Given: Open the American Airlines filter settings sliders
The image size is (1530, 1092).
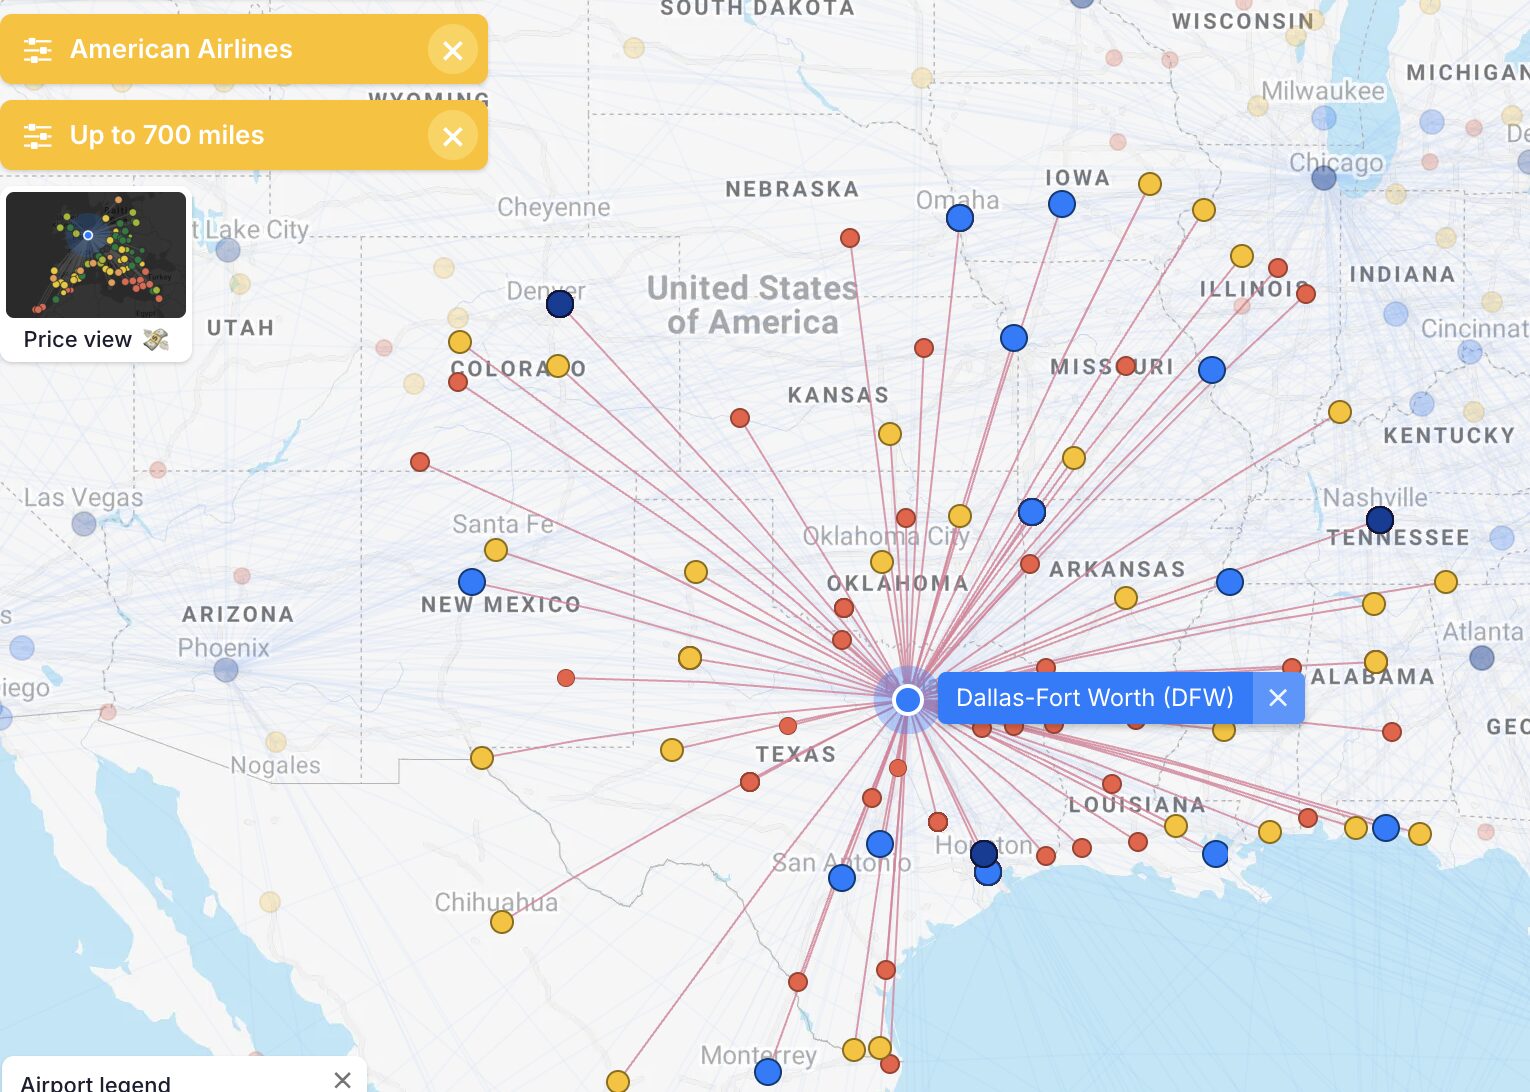Looking at the screenshot, I should click(x=37, y=49).
